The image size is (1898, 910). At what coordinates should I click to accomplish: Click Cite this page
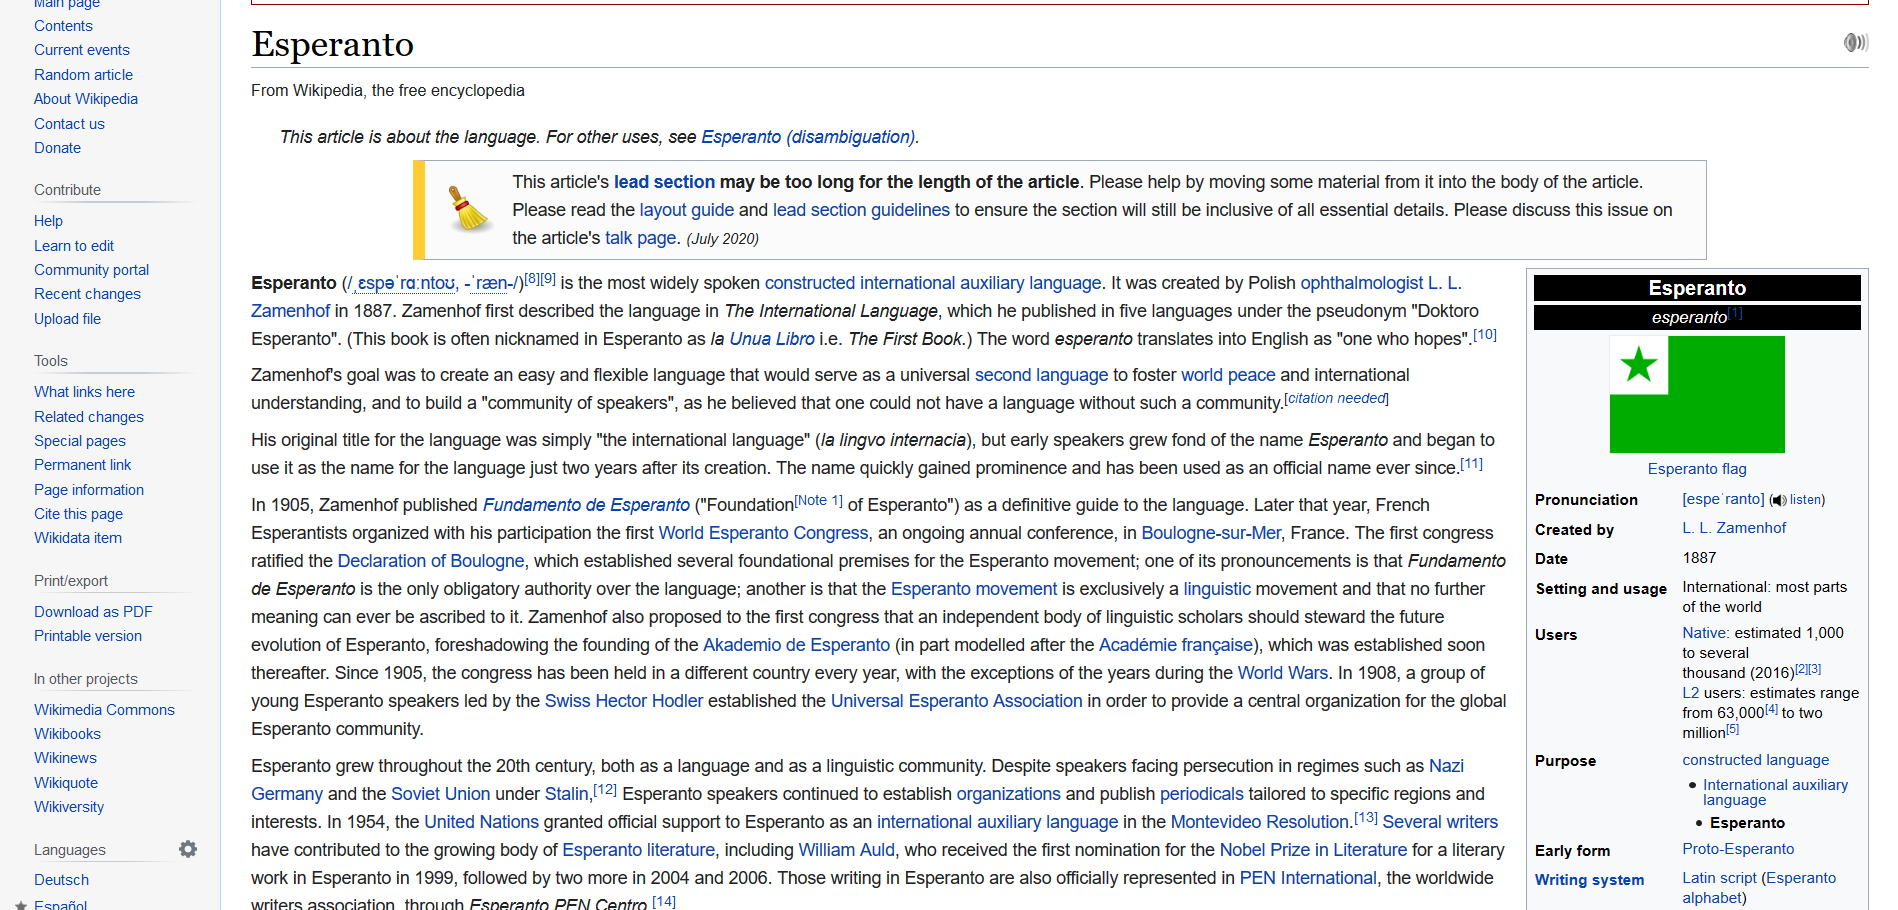pyautogui.click(x=78, y=514)
